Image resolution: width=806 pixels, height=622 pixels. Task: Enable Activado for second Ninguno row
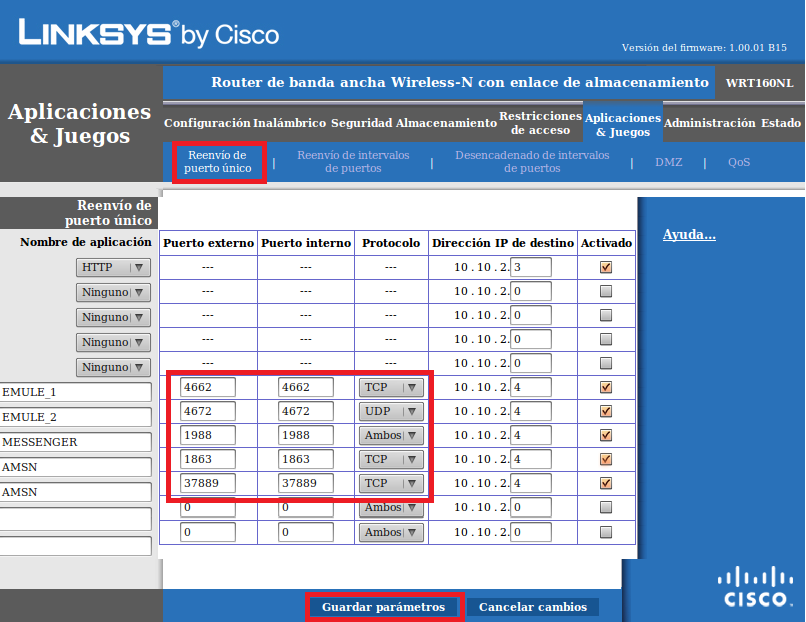[x=606, y=315]
